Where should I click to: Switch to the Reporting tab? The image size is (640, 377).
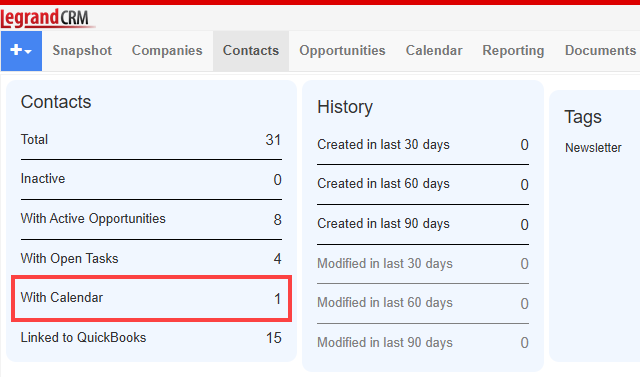click(513, 51)
